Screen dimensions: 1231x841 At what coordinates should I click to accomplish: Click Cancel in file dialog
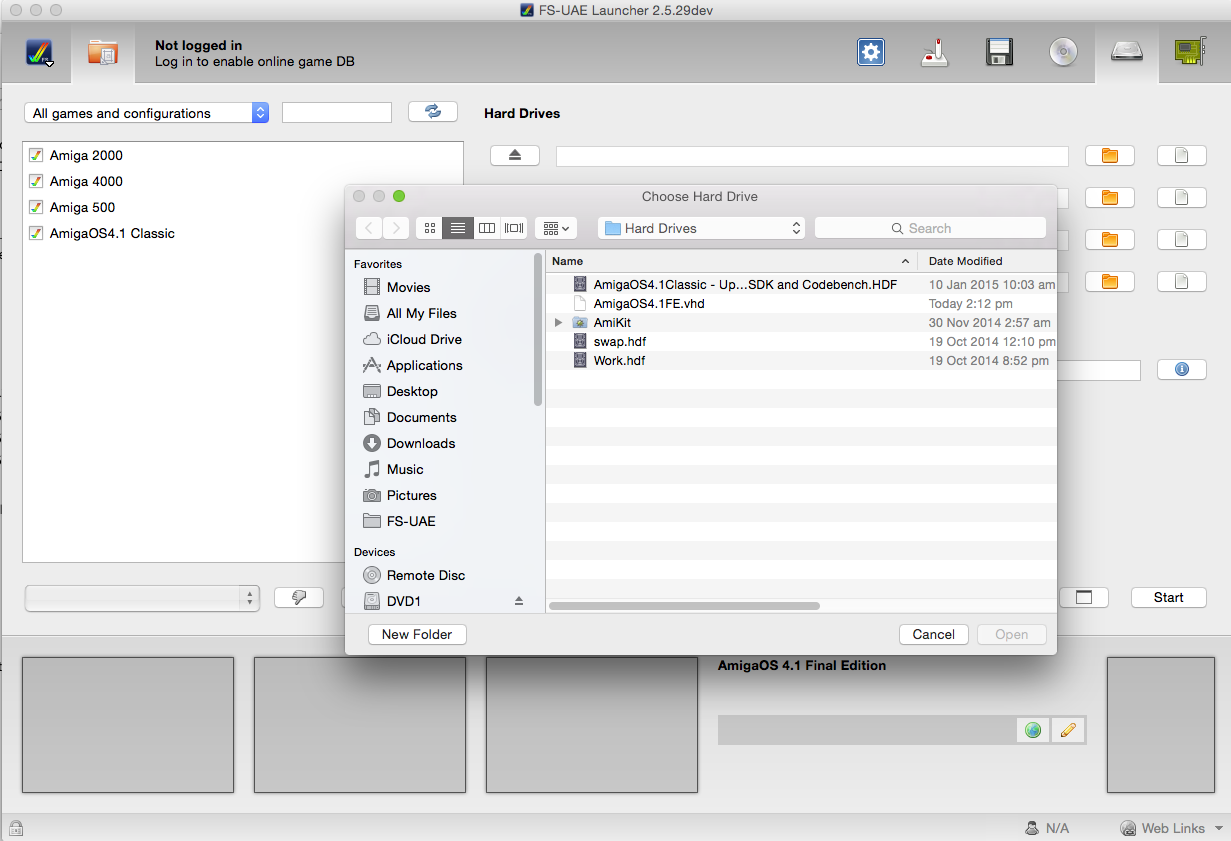(x=934, y=634)
